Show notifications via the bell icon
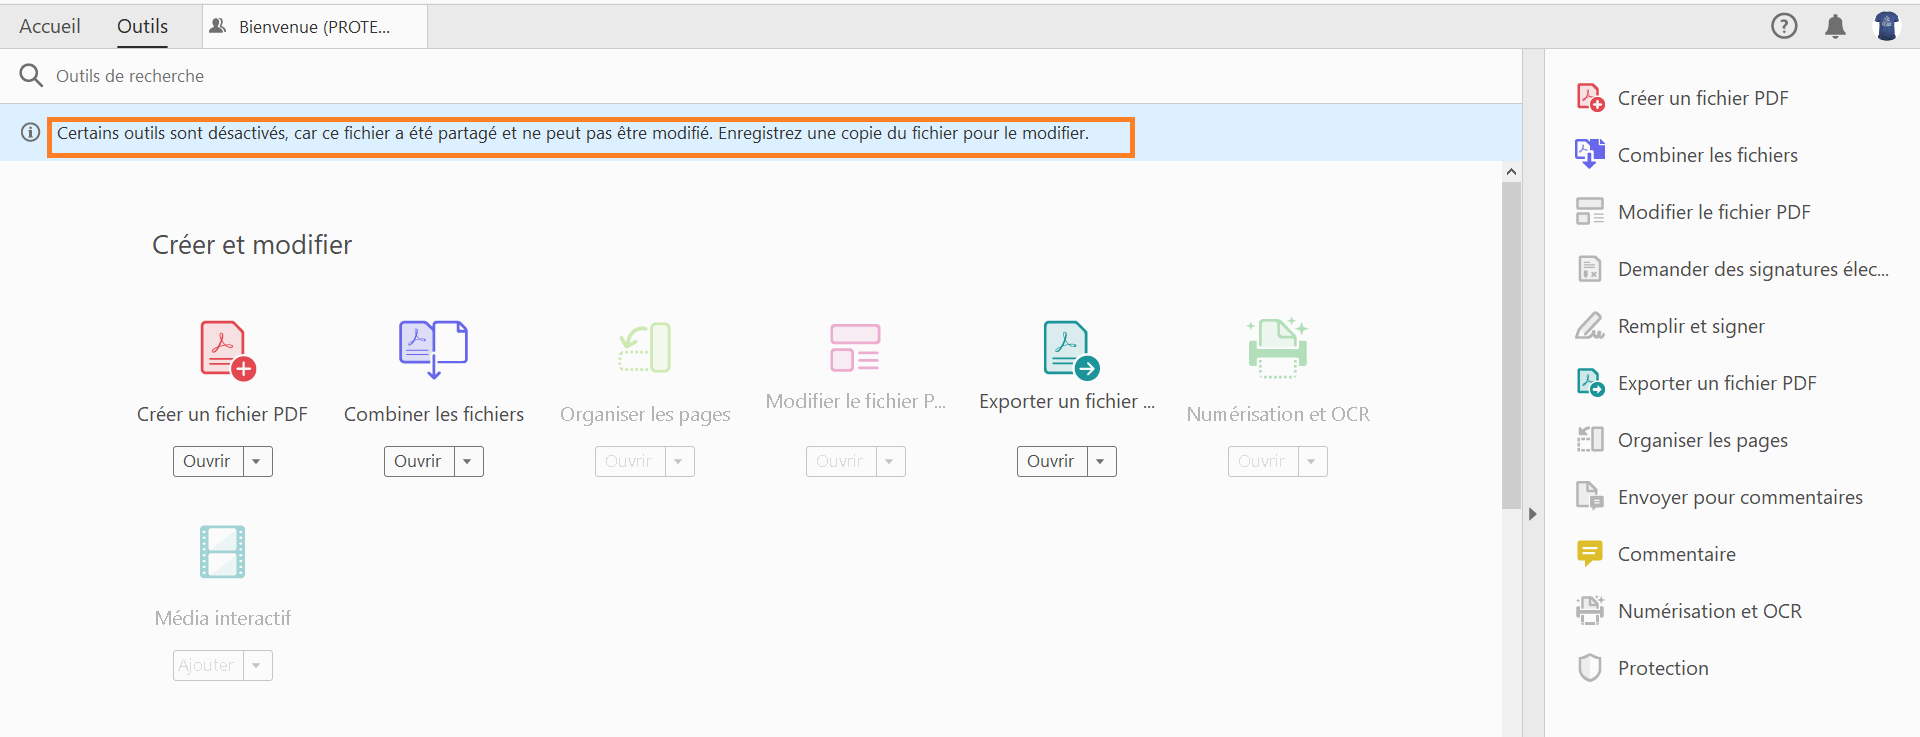This screenshot has width=1920, height=737. [x=1835, y=26]
